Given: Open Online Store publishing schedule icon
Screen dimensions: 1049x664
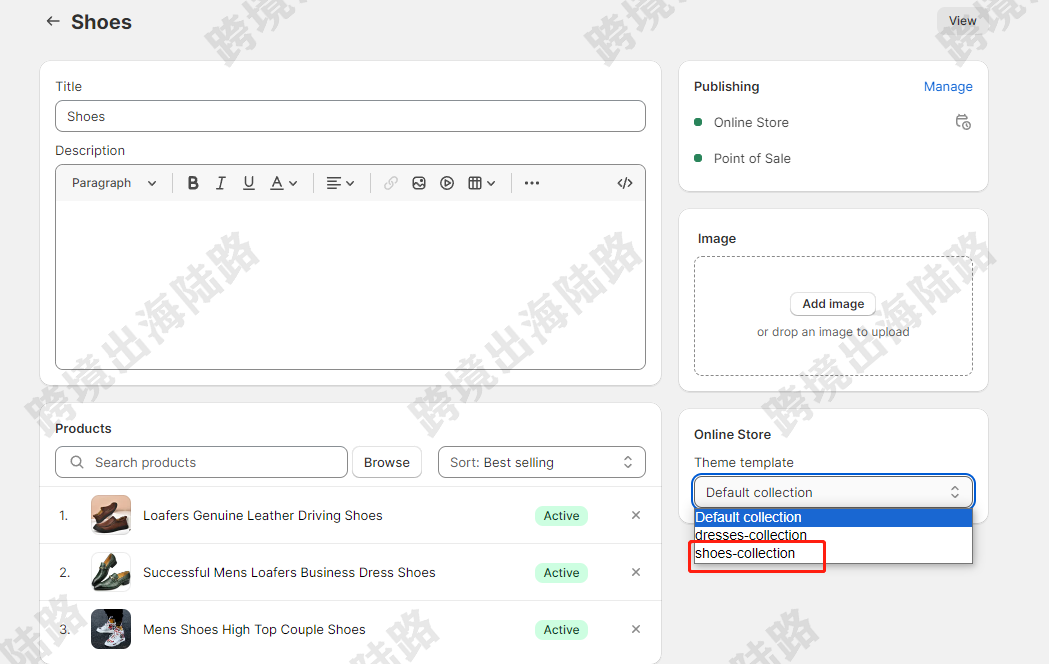Looking at the screenshot, I should (x=962, y=122).
